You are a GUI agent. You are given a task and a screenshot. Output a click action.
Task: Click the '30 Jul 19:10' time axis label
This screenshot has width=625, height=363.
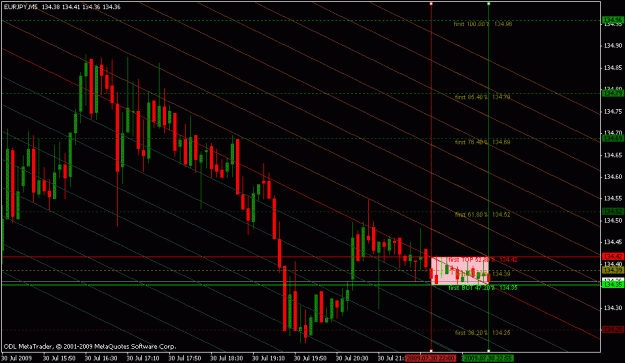tap(268, 358)
